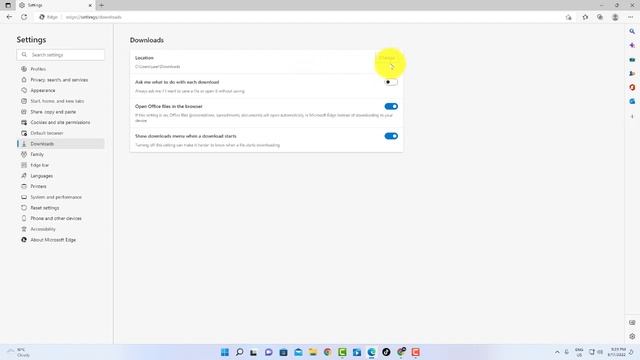
Task: Open a new tab with plus button
Action: (101, 5)
